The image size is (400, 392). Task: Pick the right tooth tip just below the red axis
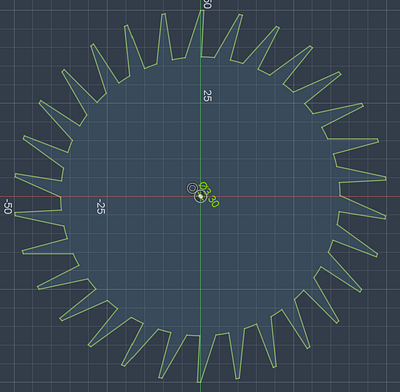(x=385, y=218)
